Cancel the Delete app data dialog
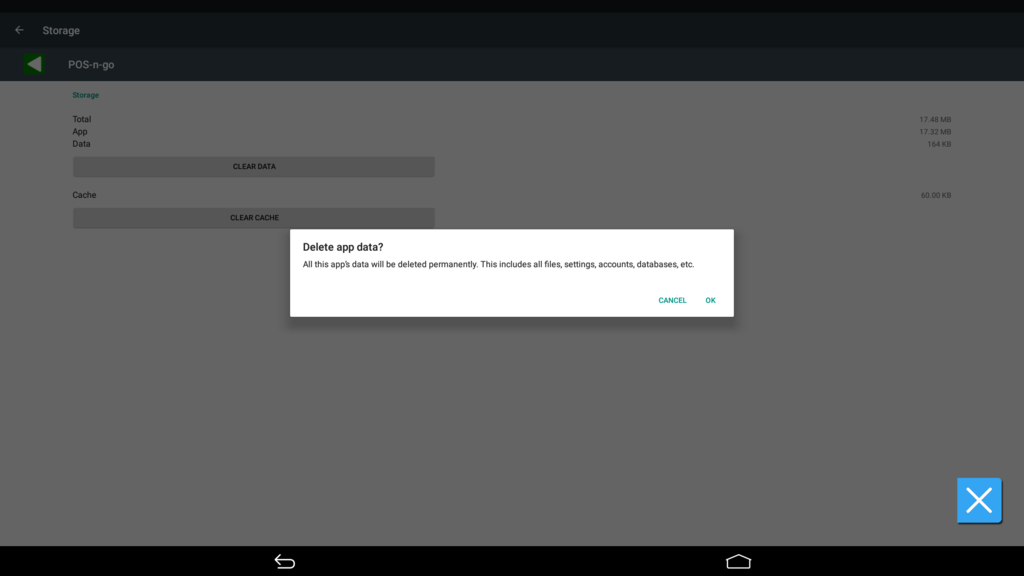The height and width of the screenshot is (576, 1024). tap(672, 300)
